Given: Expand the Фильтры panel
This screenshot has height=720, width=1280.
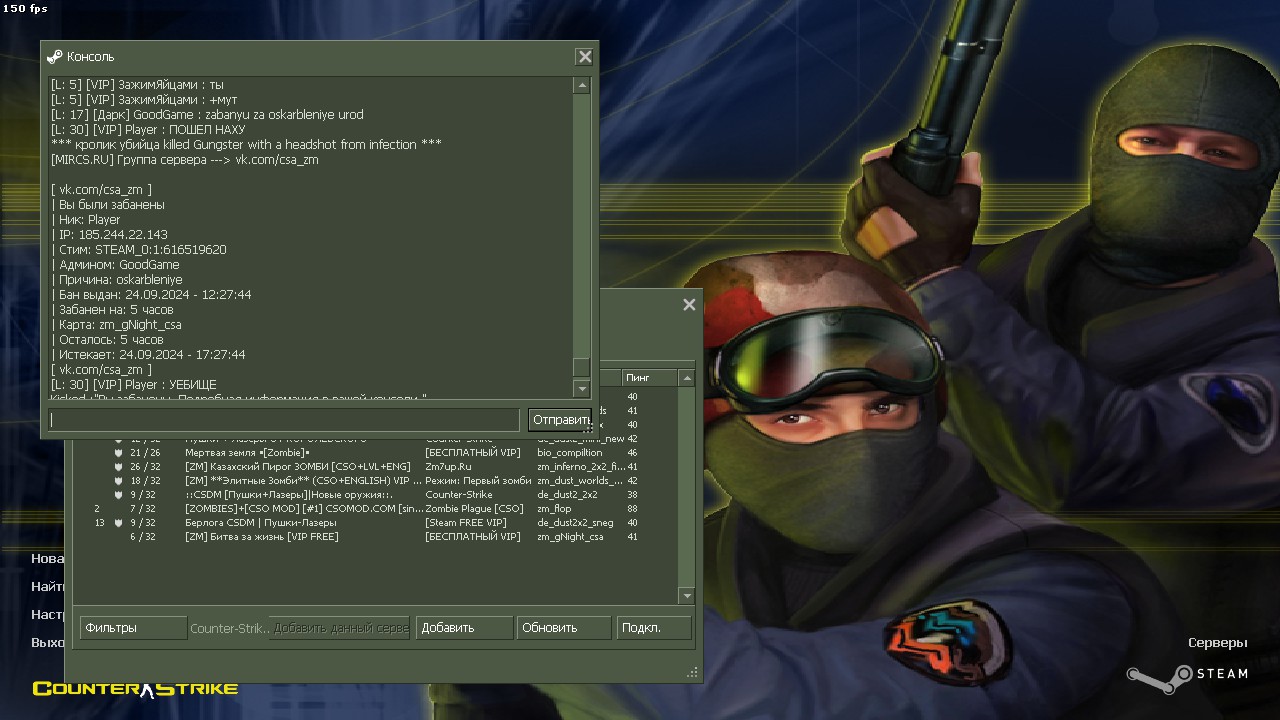Looking at the screenshot, I should (x=133, y=628).
